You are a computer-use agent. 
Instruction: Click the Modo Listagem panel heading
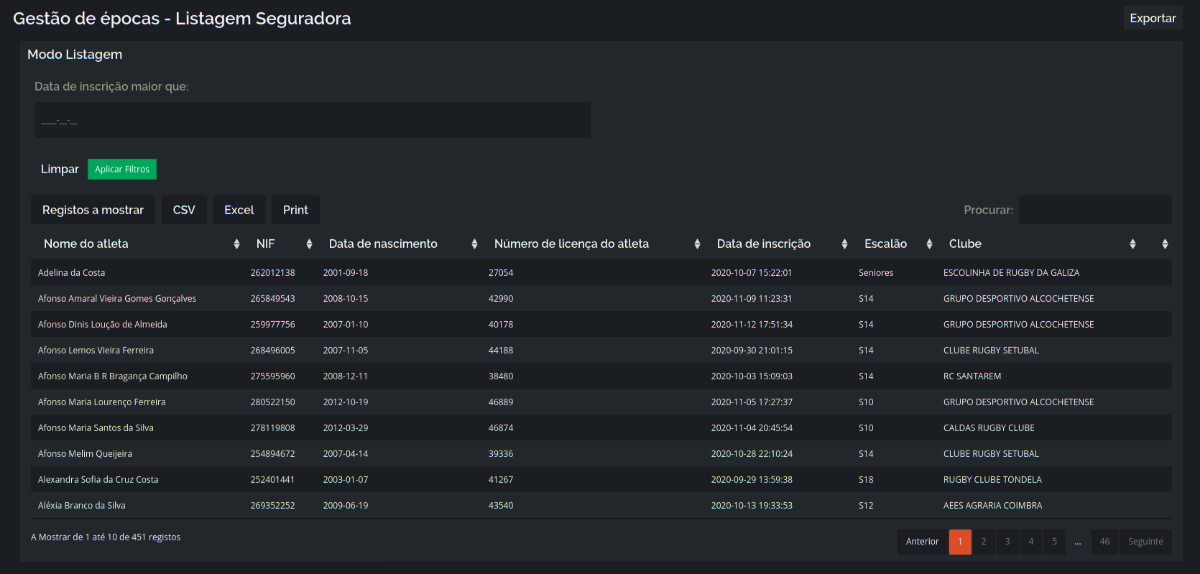[x=75, y=54]
